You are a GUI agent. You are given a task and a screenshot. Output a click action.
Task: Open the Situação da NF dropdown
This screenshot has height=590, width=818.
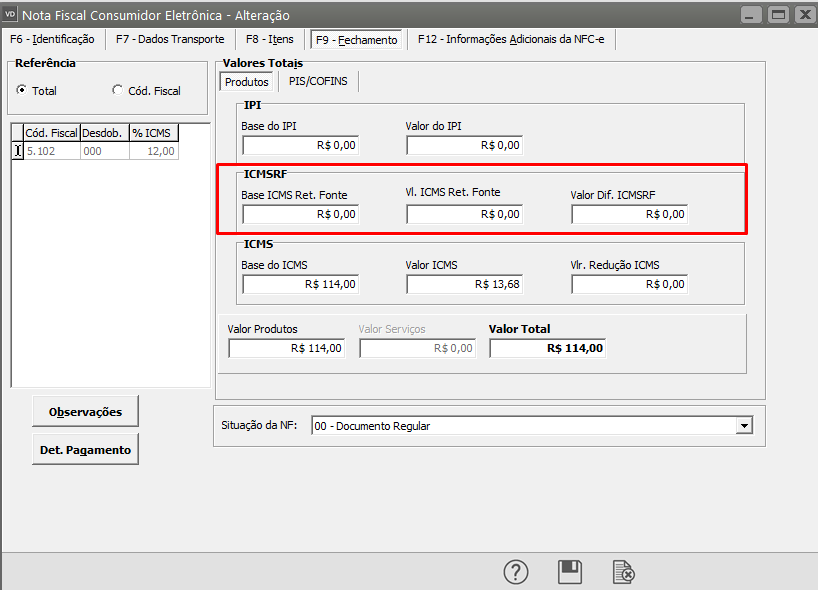[x=743, y=426]
